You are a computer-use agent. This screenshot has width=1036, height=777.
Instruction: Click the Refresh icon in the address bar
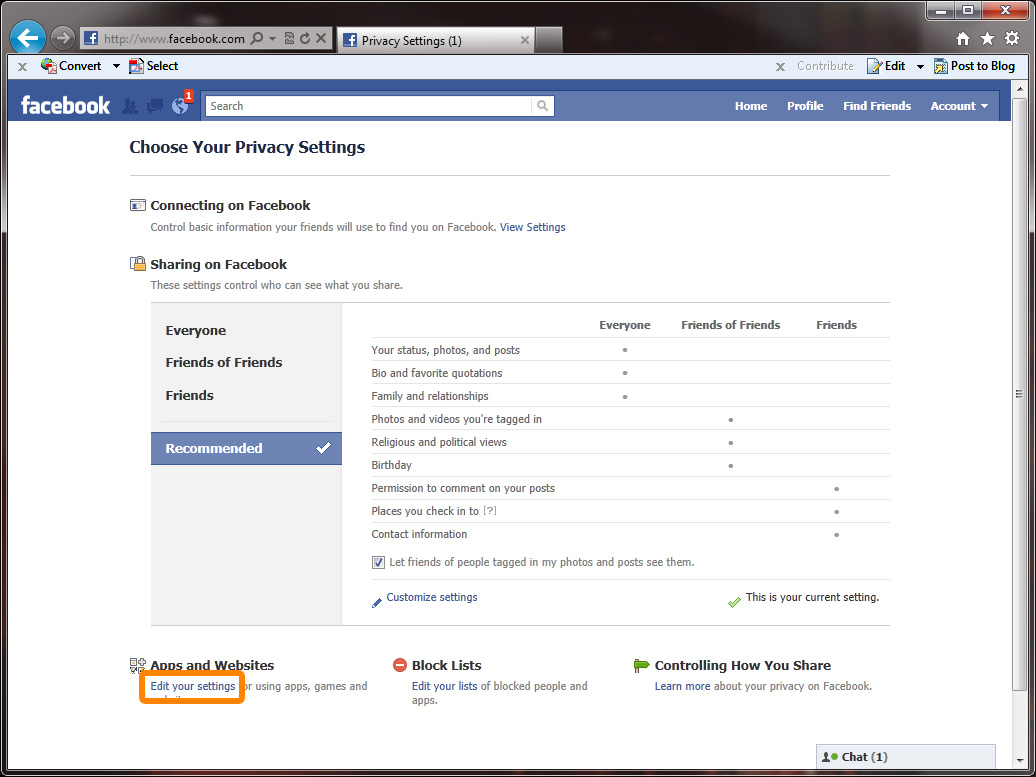click(x=305, y=38)
